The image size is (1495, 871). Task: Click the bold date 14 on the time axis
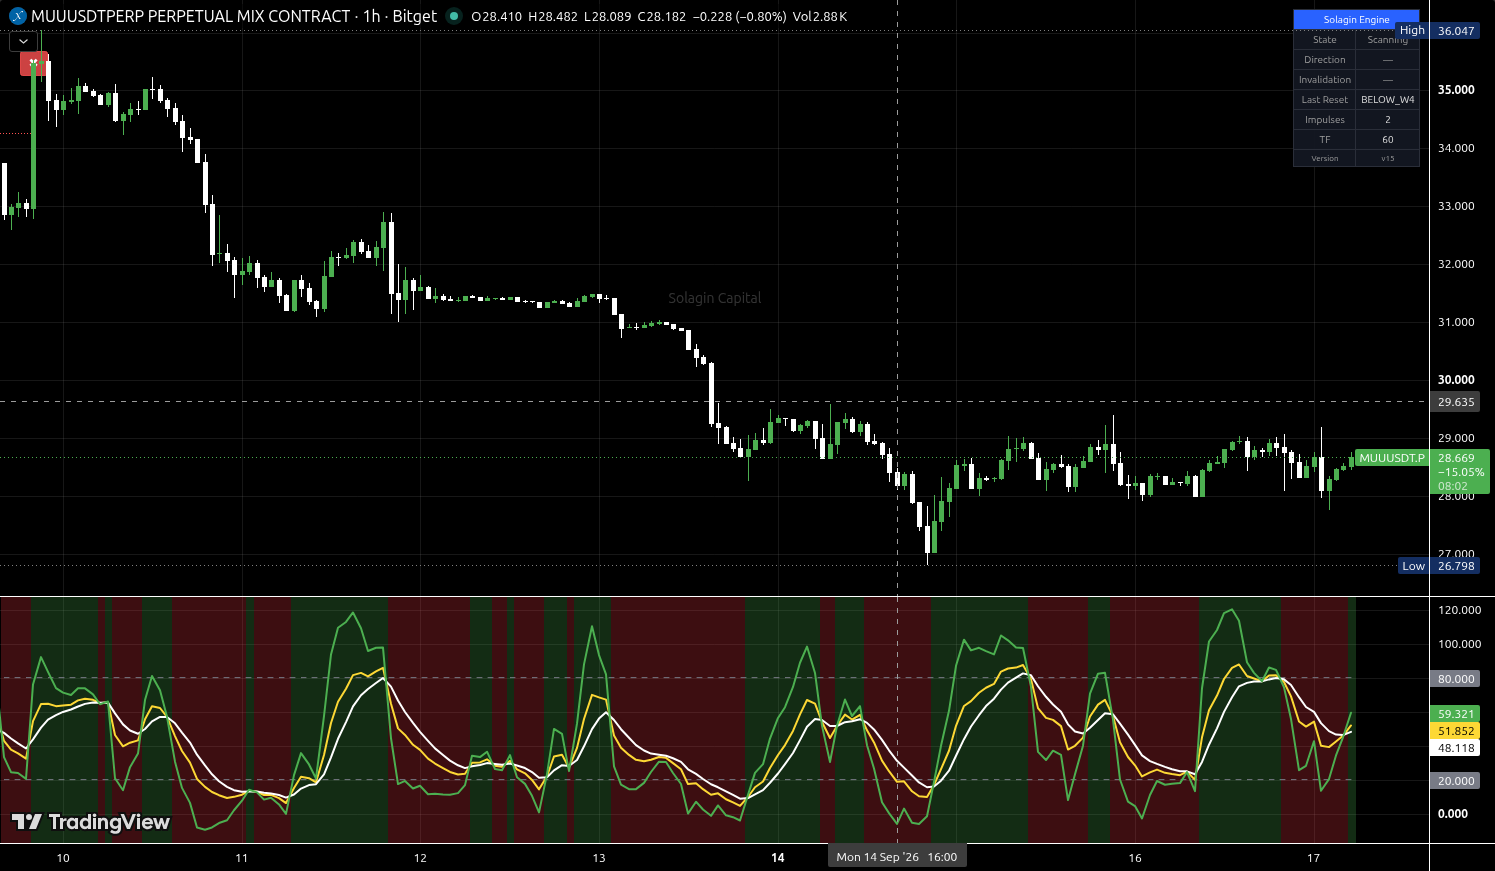tap(778, 858)
